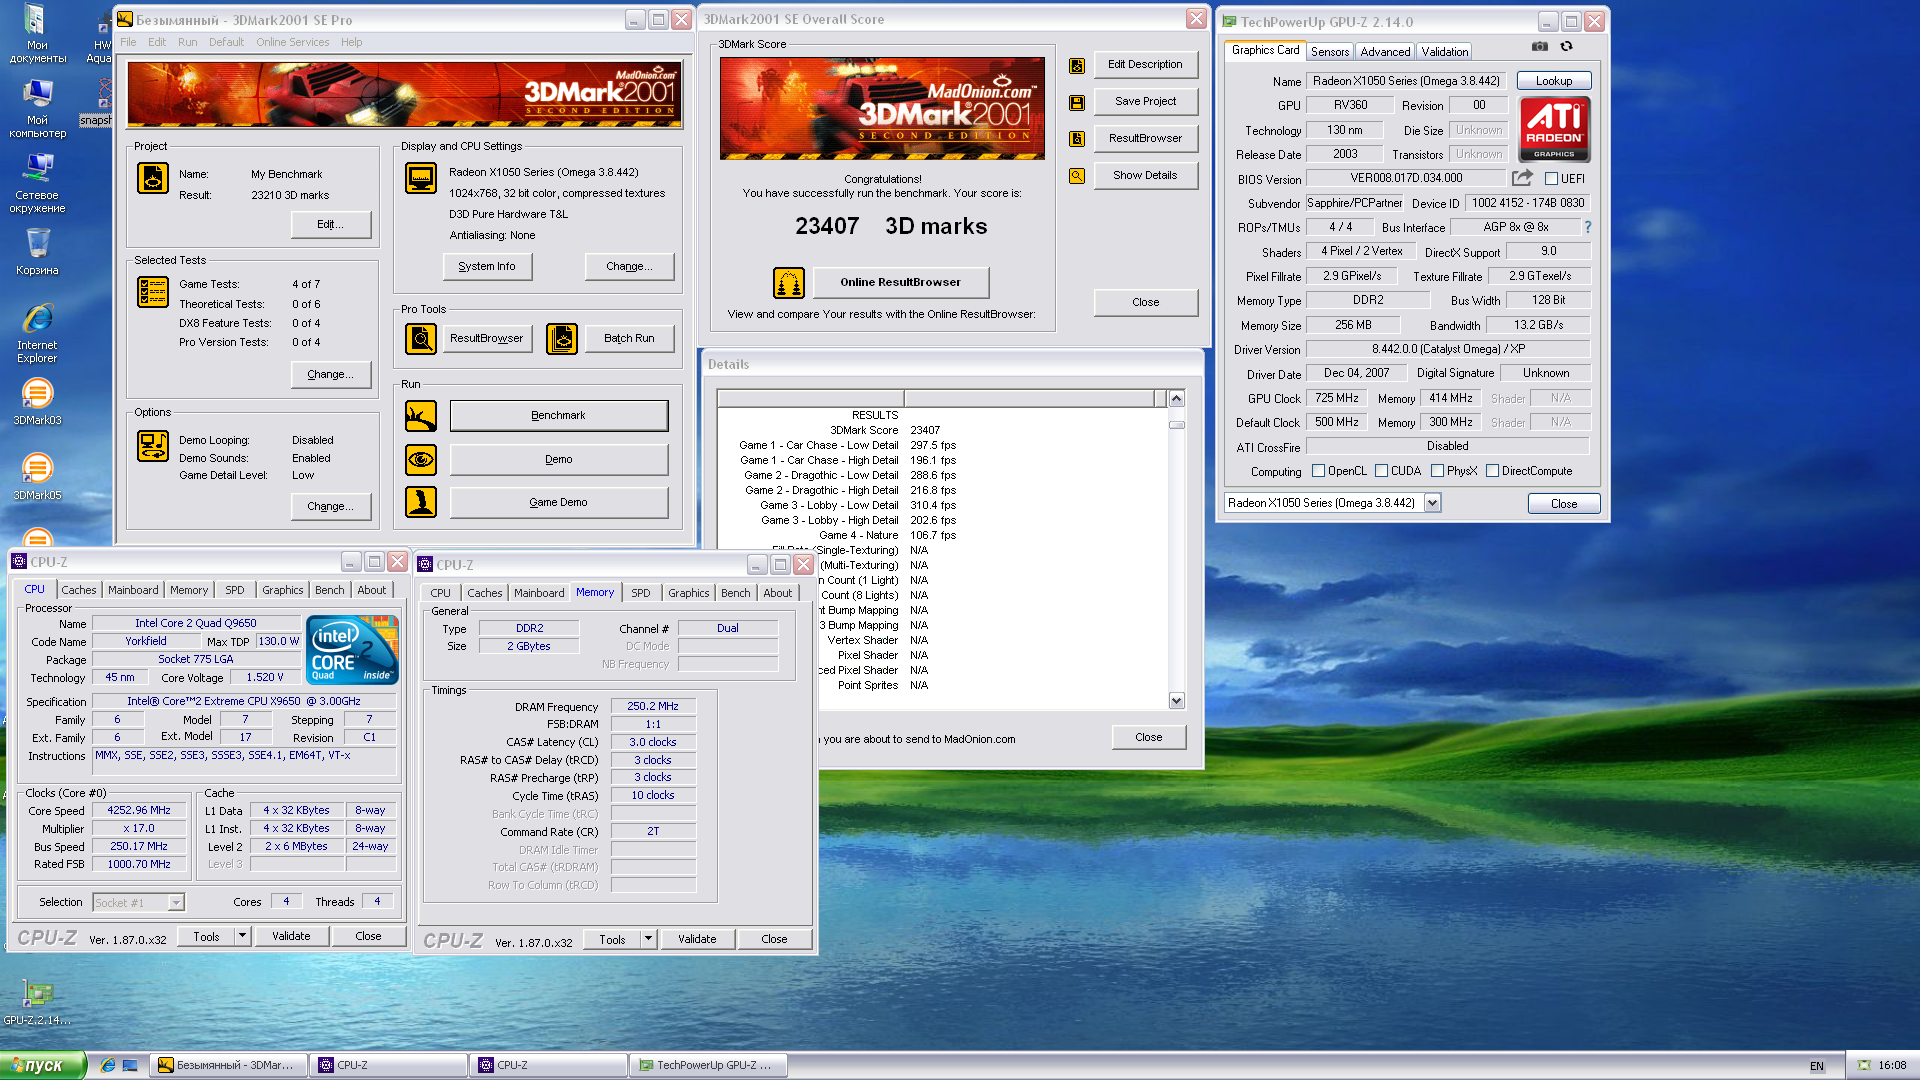
Task: Click the Batch Run icon in Pro Tools
Action: point(562,339)
